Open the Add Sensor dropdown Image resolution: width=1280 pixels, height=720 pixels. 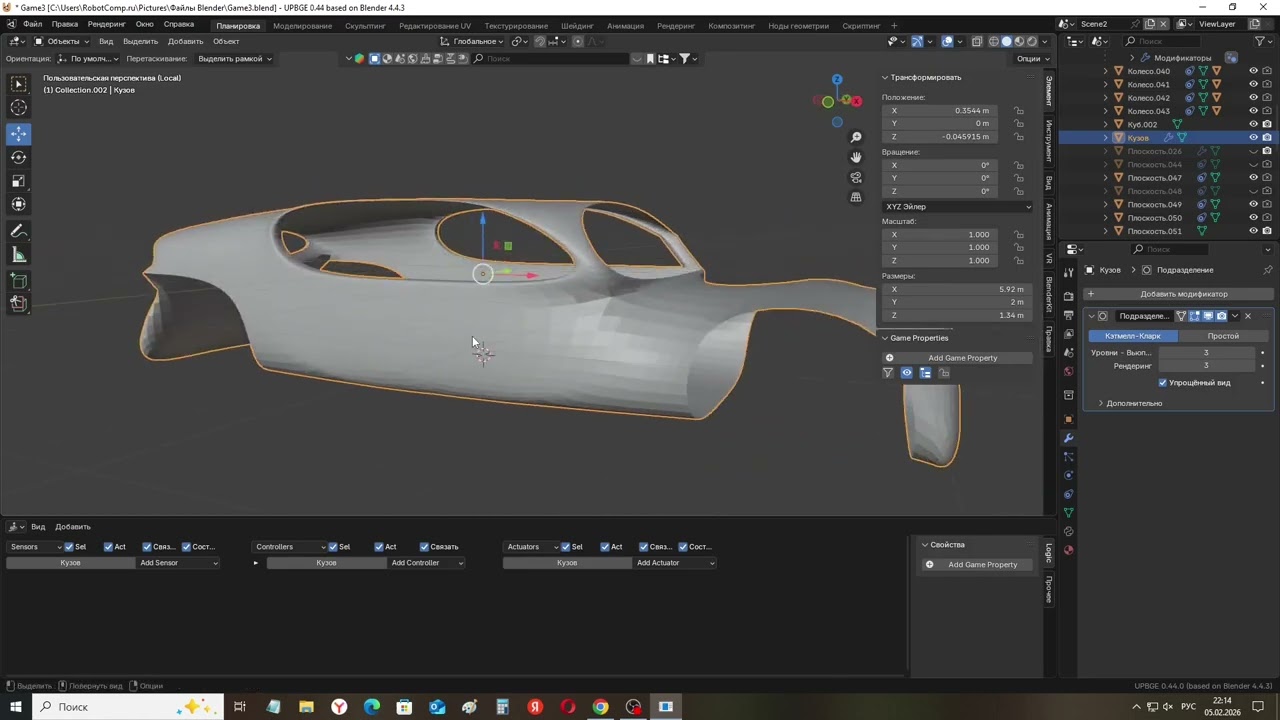pyautogui.click(x=178, y=563)
